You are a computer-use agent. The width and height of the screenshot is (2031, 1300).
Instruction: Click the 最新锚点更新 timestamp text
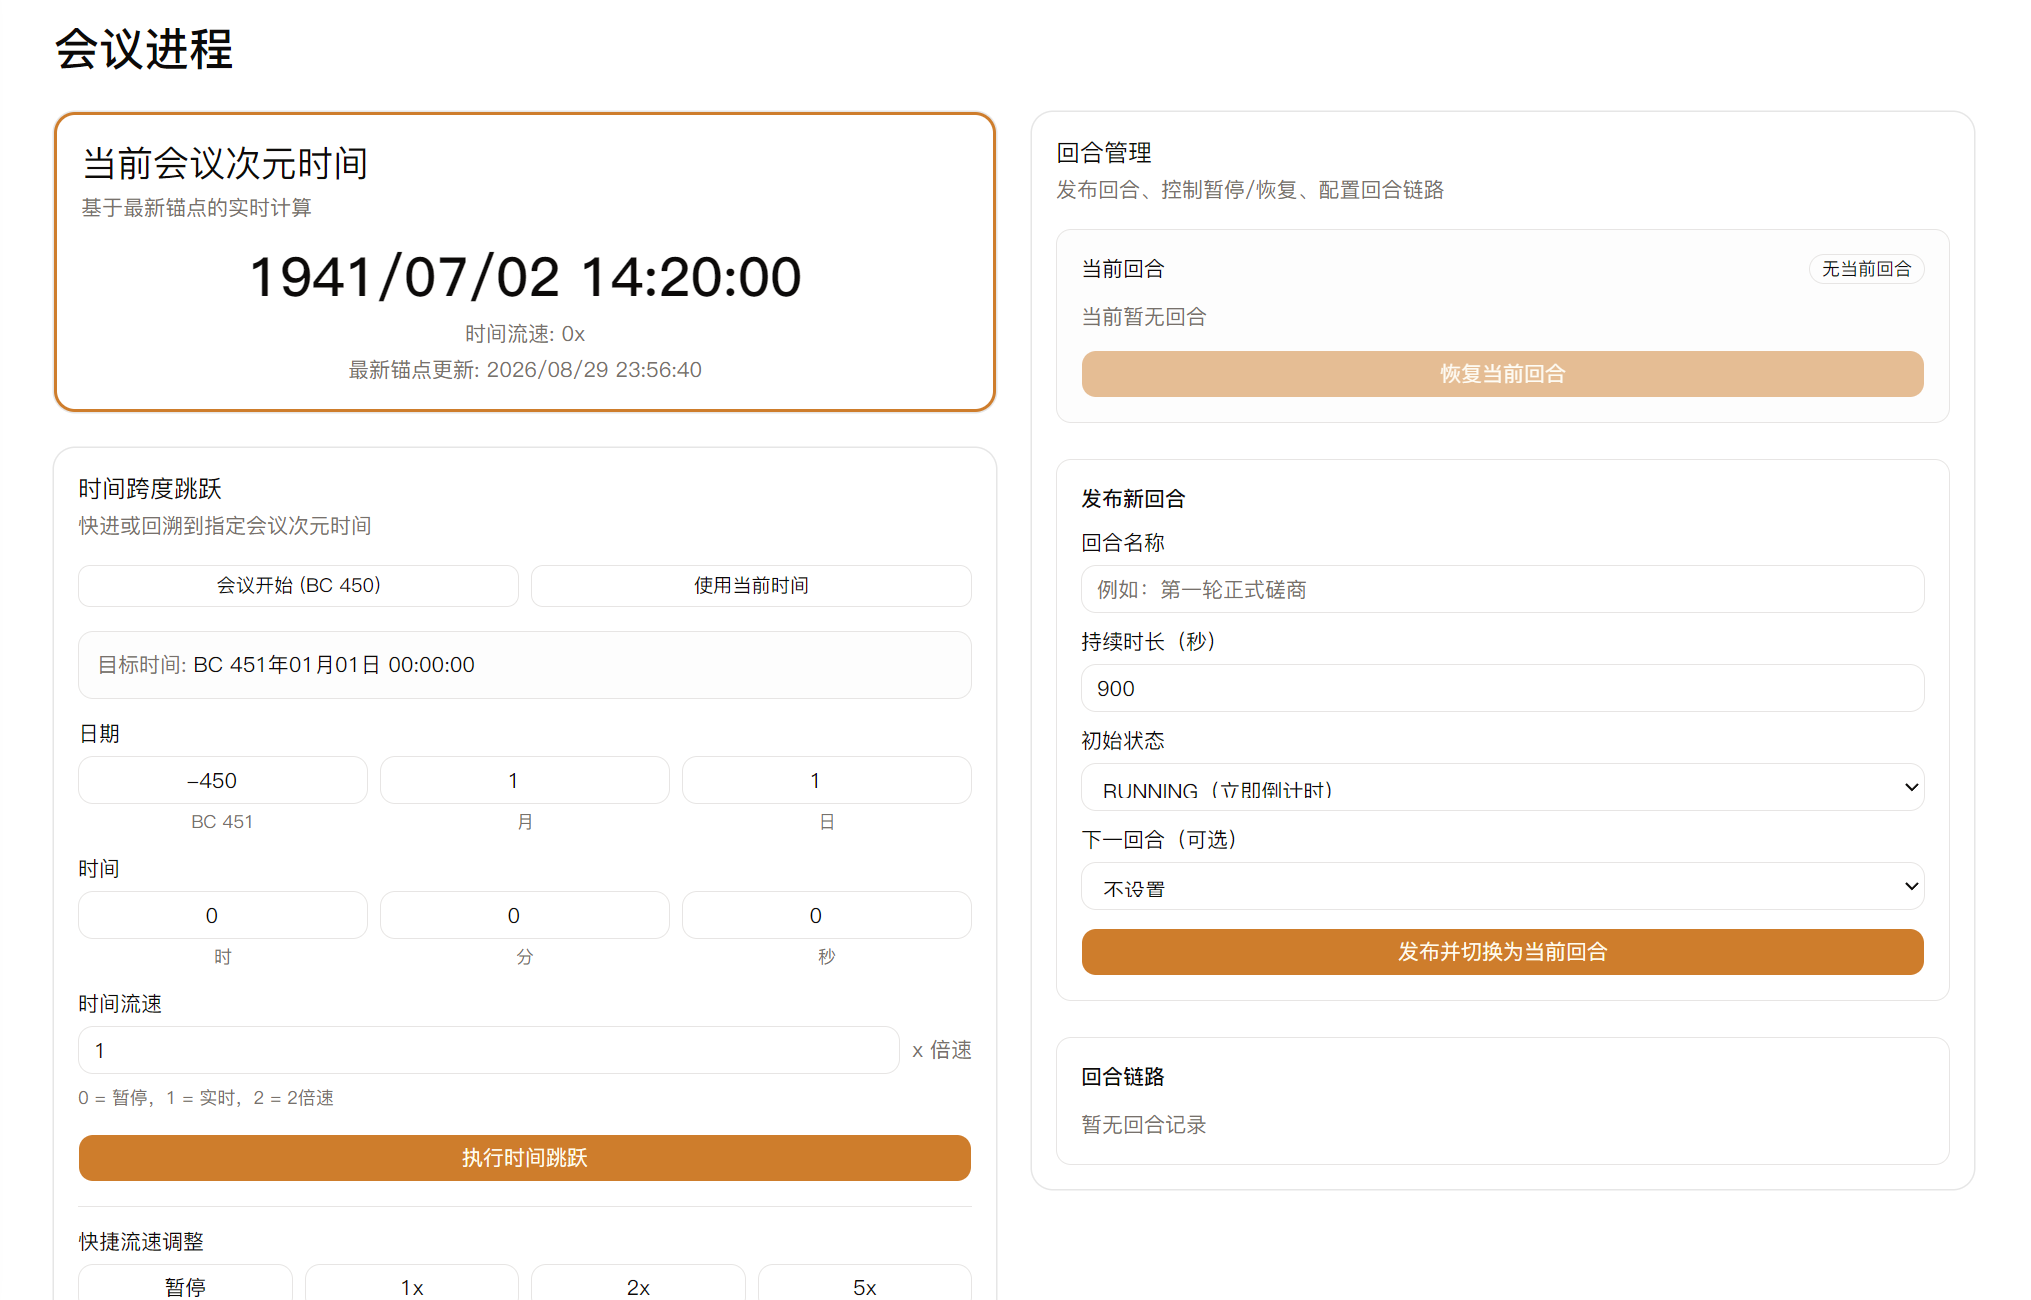(525, 370)
